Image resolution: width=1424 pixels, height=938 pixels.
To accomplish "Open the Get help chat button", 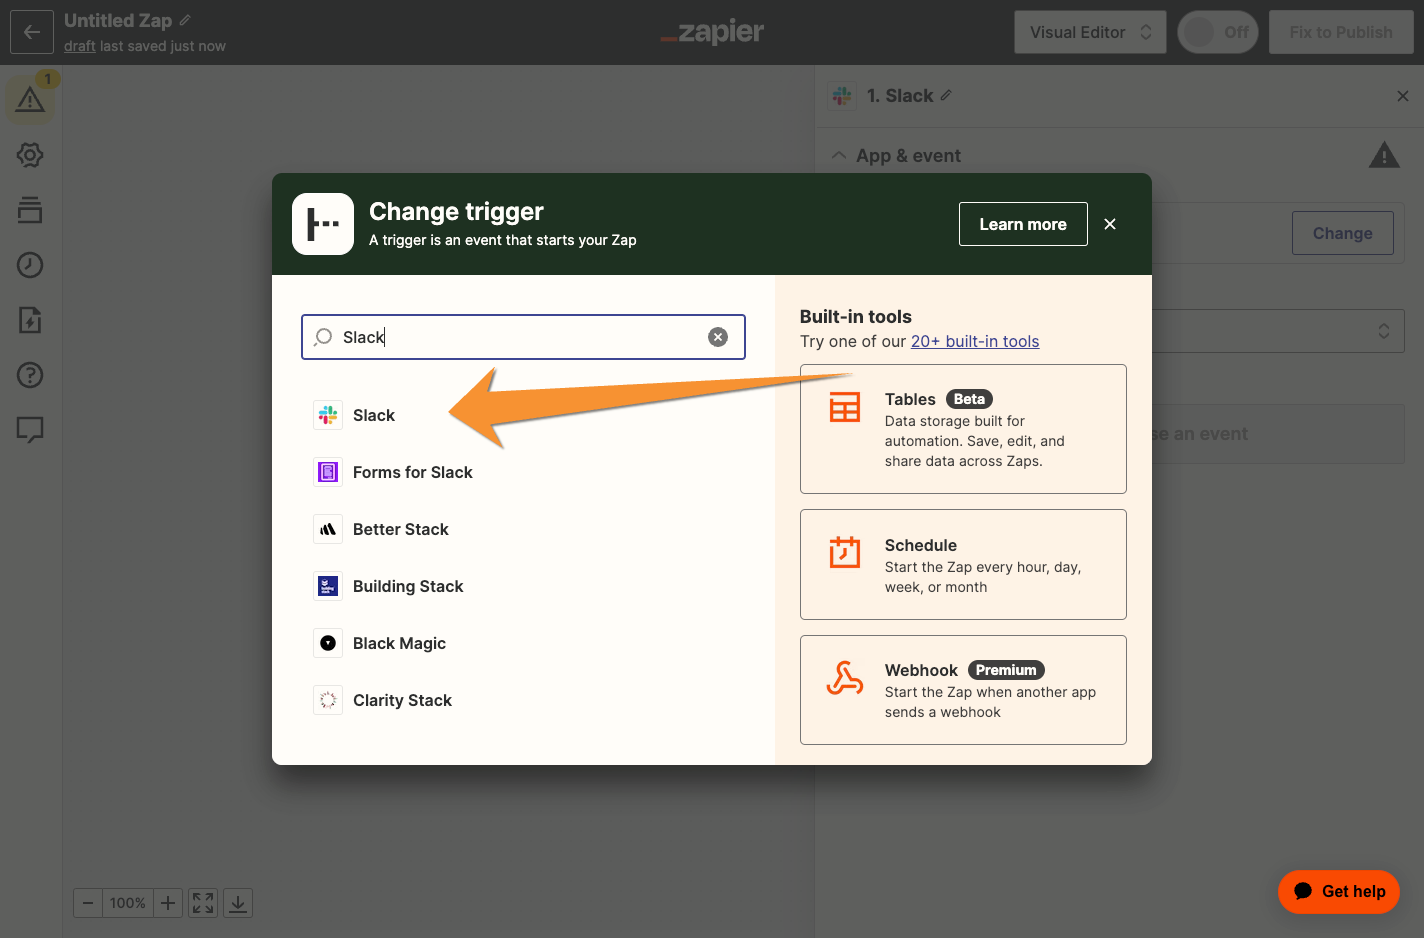I will (1339, 891).
